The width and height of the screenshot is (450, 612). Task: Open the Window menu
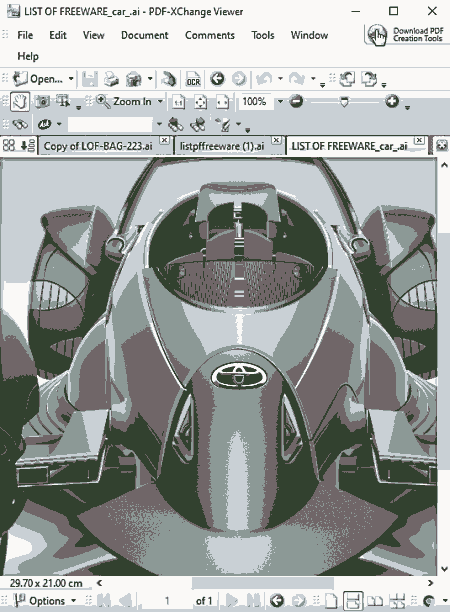(309, 35)
